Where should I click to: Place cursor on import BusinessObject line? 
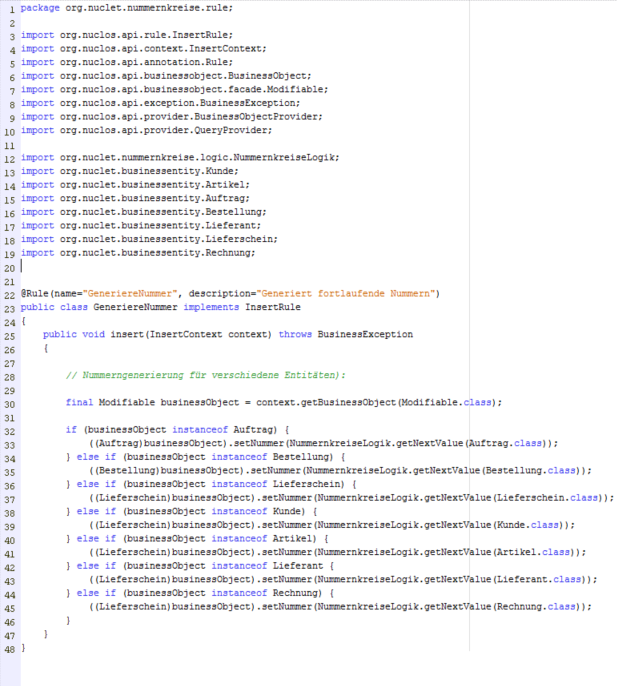point(166,76)
